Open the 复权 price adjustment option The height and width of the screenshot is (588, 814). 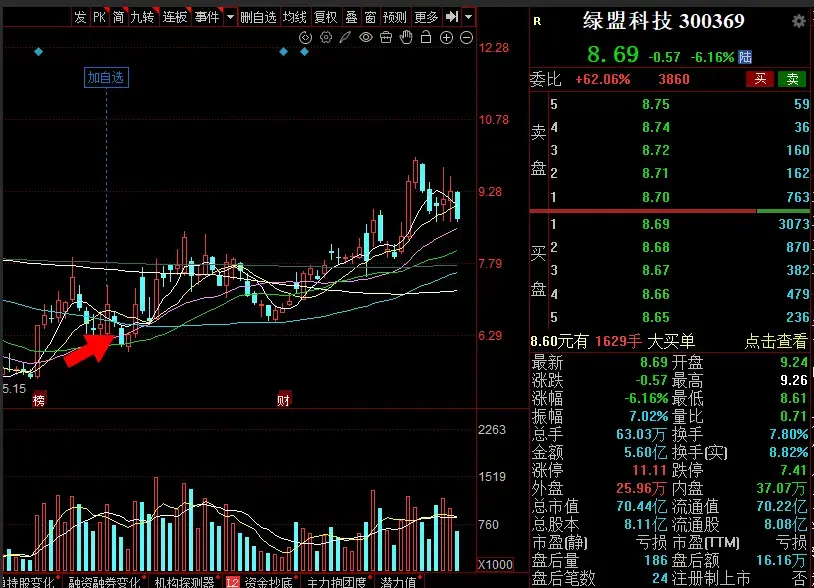coord(326,17)
